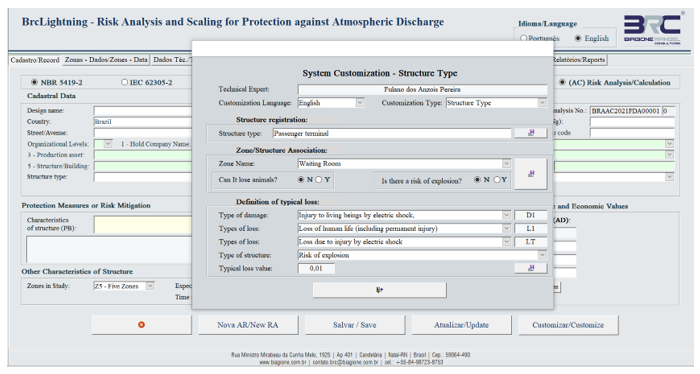Expand the Organizational Levels dropdown
700x374 pixels.
tap(108, 144)
